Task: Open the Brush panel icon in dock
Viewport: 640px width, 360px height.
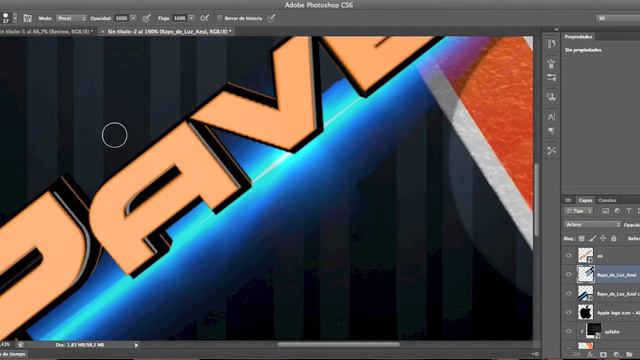Action: point(551,64)
